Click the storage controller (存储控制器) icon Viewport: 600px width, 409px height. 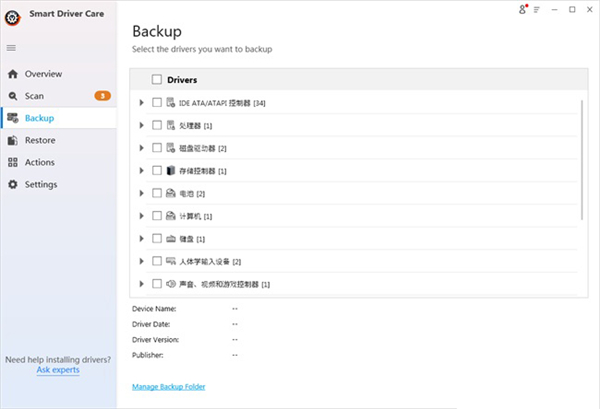pyautogui.click(x=171, y=171)
